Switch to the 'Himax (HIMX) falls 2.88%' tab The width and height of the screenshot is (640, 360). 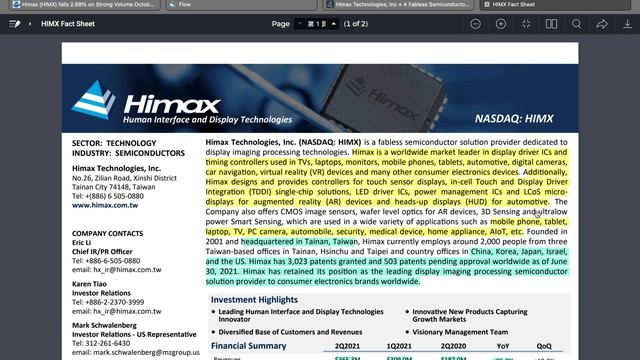(x=84, y=4)
